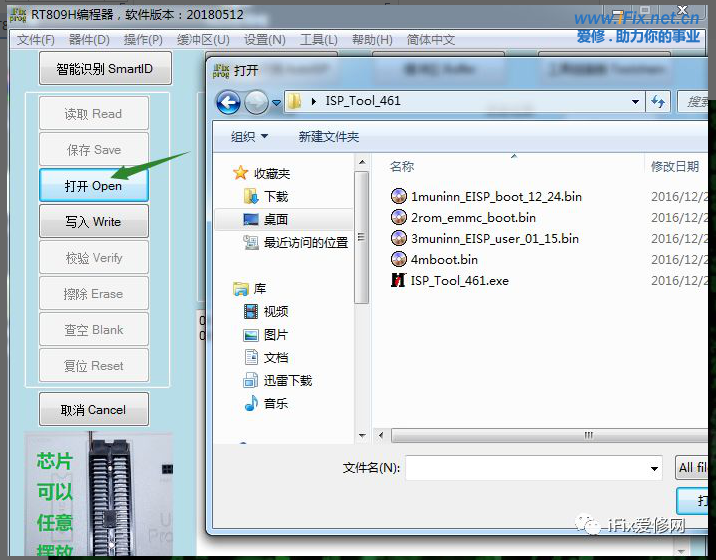716x560 pixels.
Task: Select 2rom_emmc_boot.bin in the file list
Action: tap(473, 218)
